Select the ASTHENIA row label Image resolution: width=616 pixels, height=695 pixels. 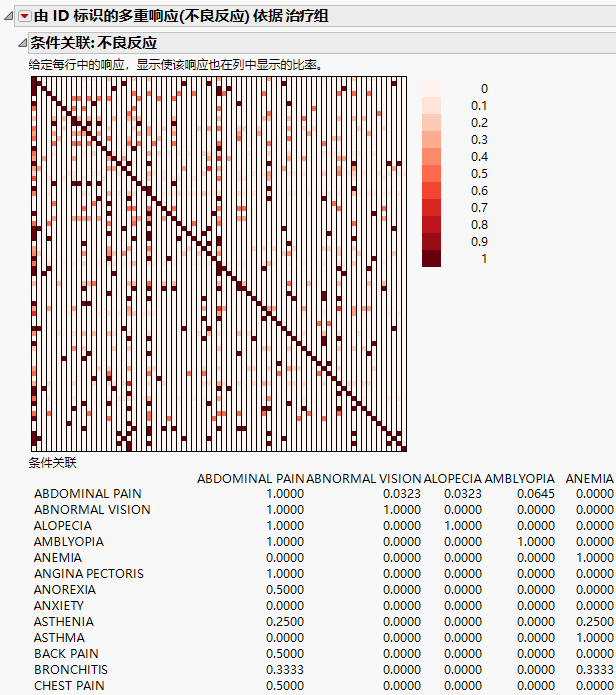pyautogui.click(x=64, y=621)
